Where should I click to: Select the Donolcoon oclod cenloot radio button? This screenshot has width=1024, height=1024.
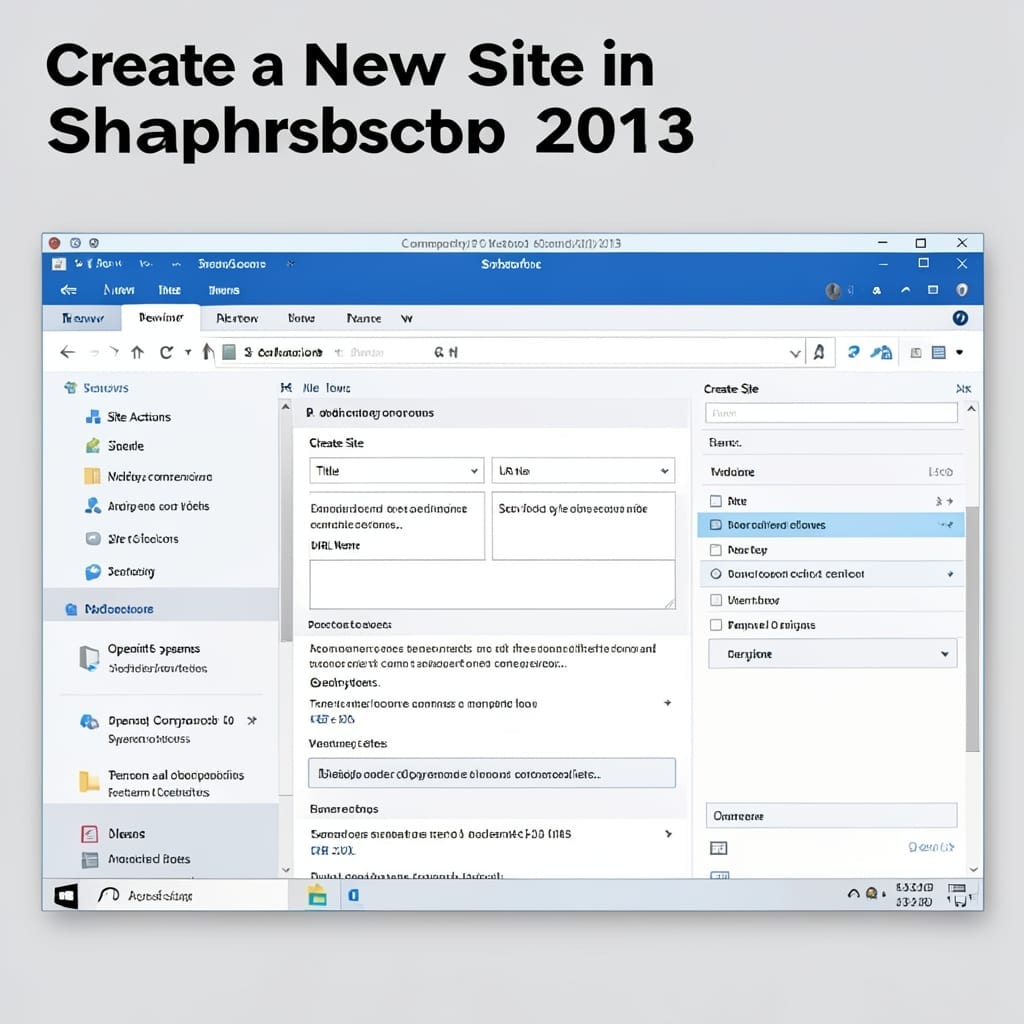pos(716,574)
